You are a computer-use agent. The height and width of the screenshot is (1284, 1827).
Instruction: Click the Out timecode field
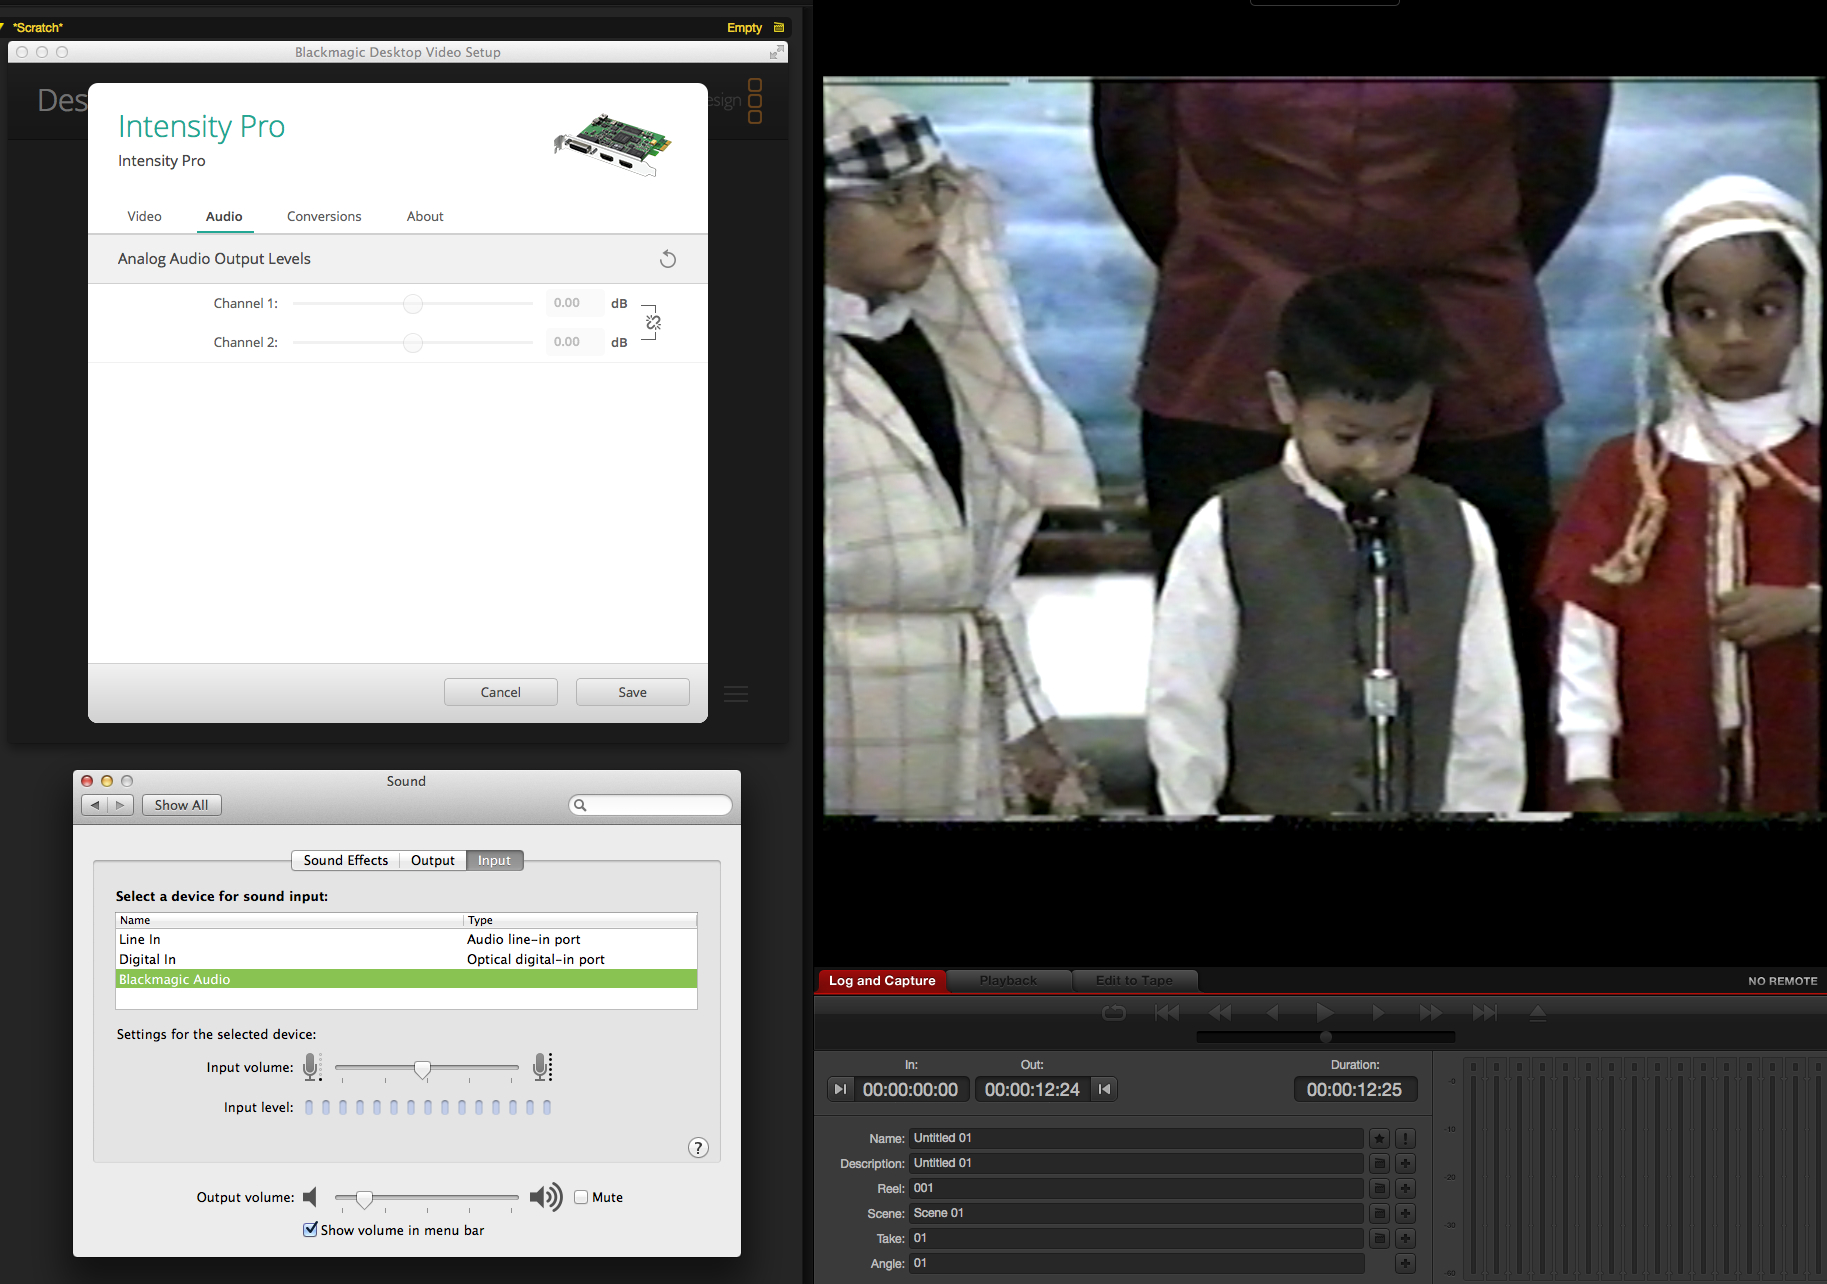tap(1032, 1089)
